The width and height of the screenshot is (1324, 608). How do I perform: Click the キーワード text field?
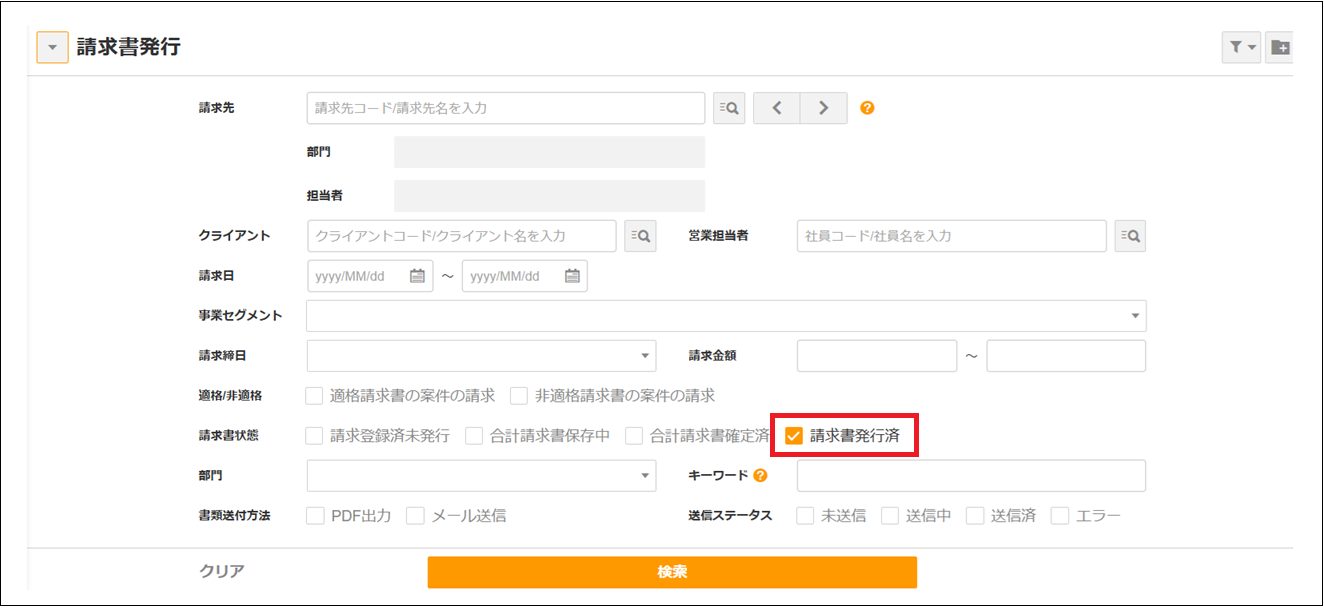(971, 476)
